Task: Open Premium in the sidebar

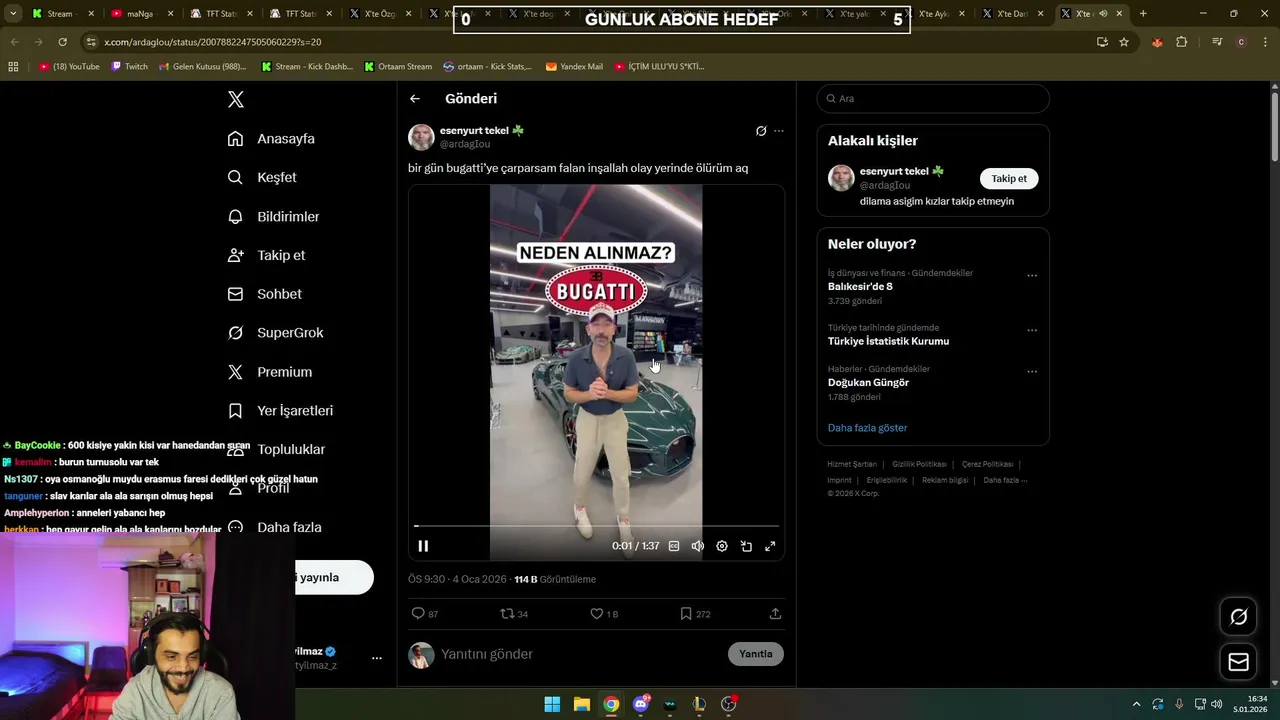Action: click(269, 372)
